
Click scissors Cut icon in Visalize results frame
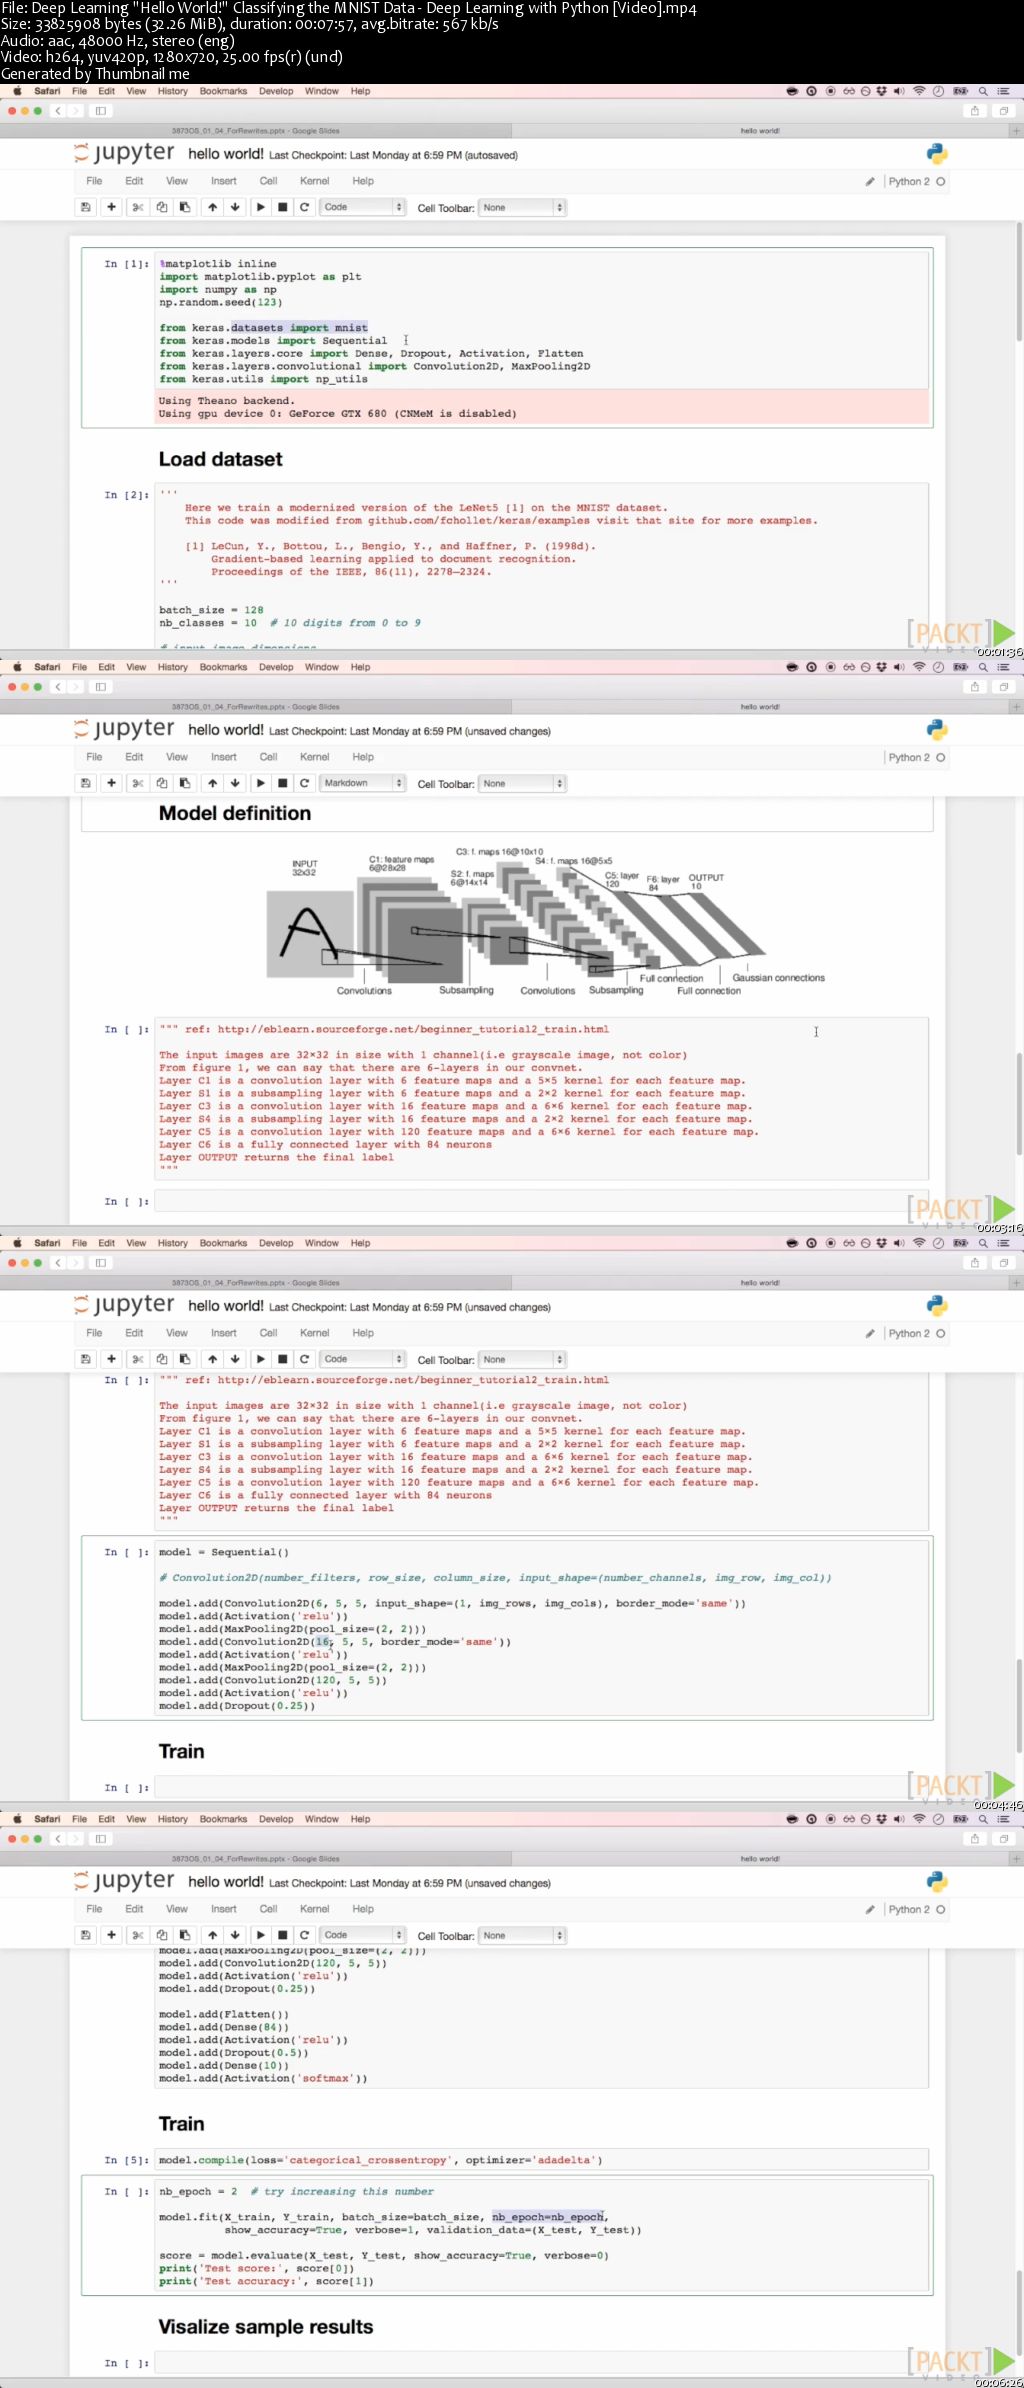(138, 1935)
